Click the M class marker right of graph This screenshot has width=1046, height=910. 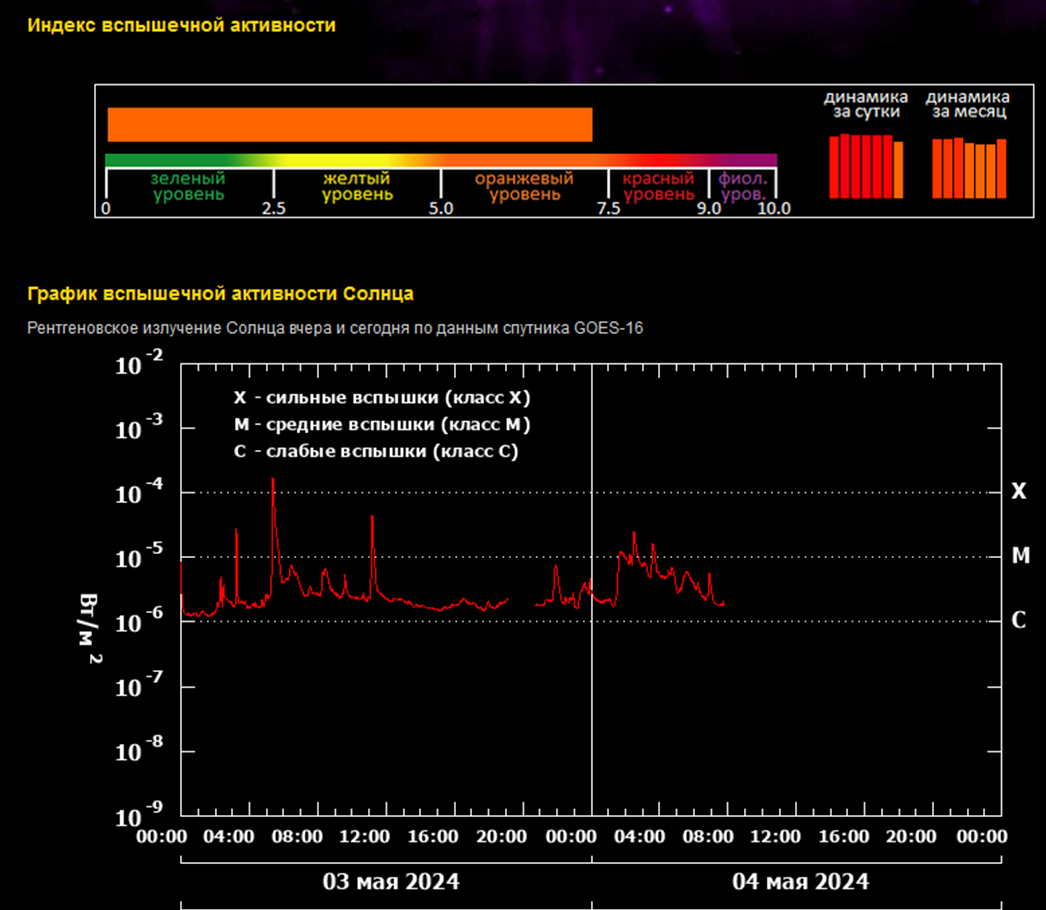coord(1020,556)
